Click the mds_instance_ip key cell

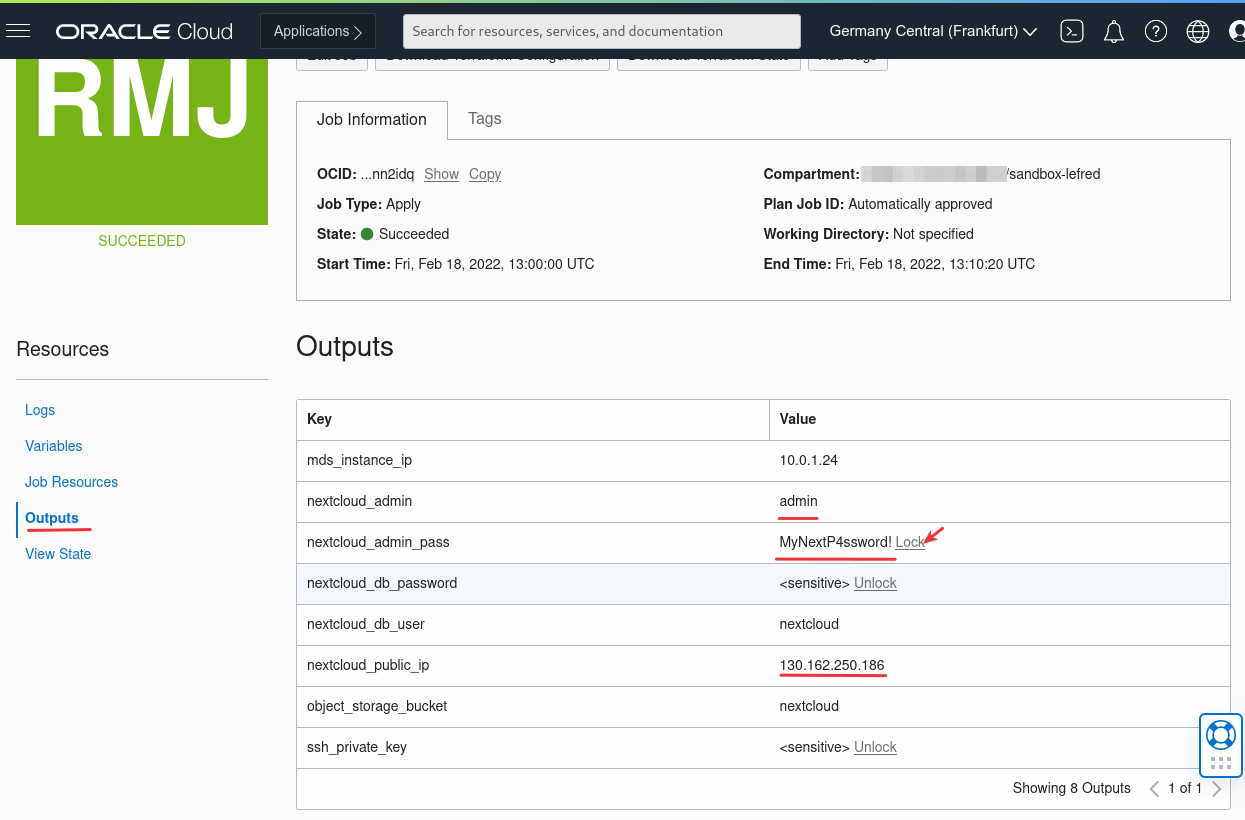533,460
